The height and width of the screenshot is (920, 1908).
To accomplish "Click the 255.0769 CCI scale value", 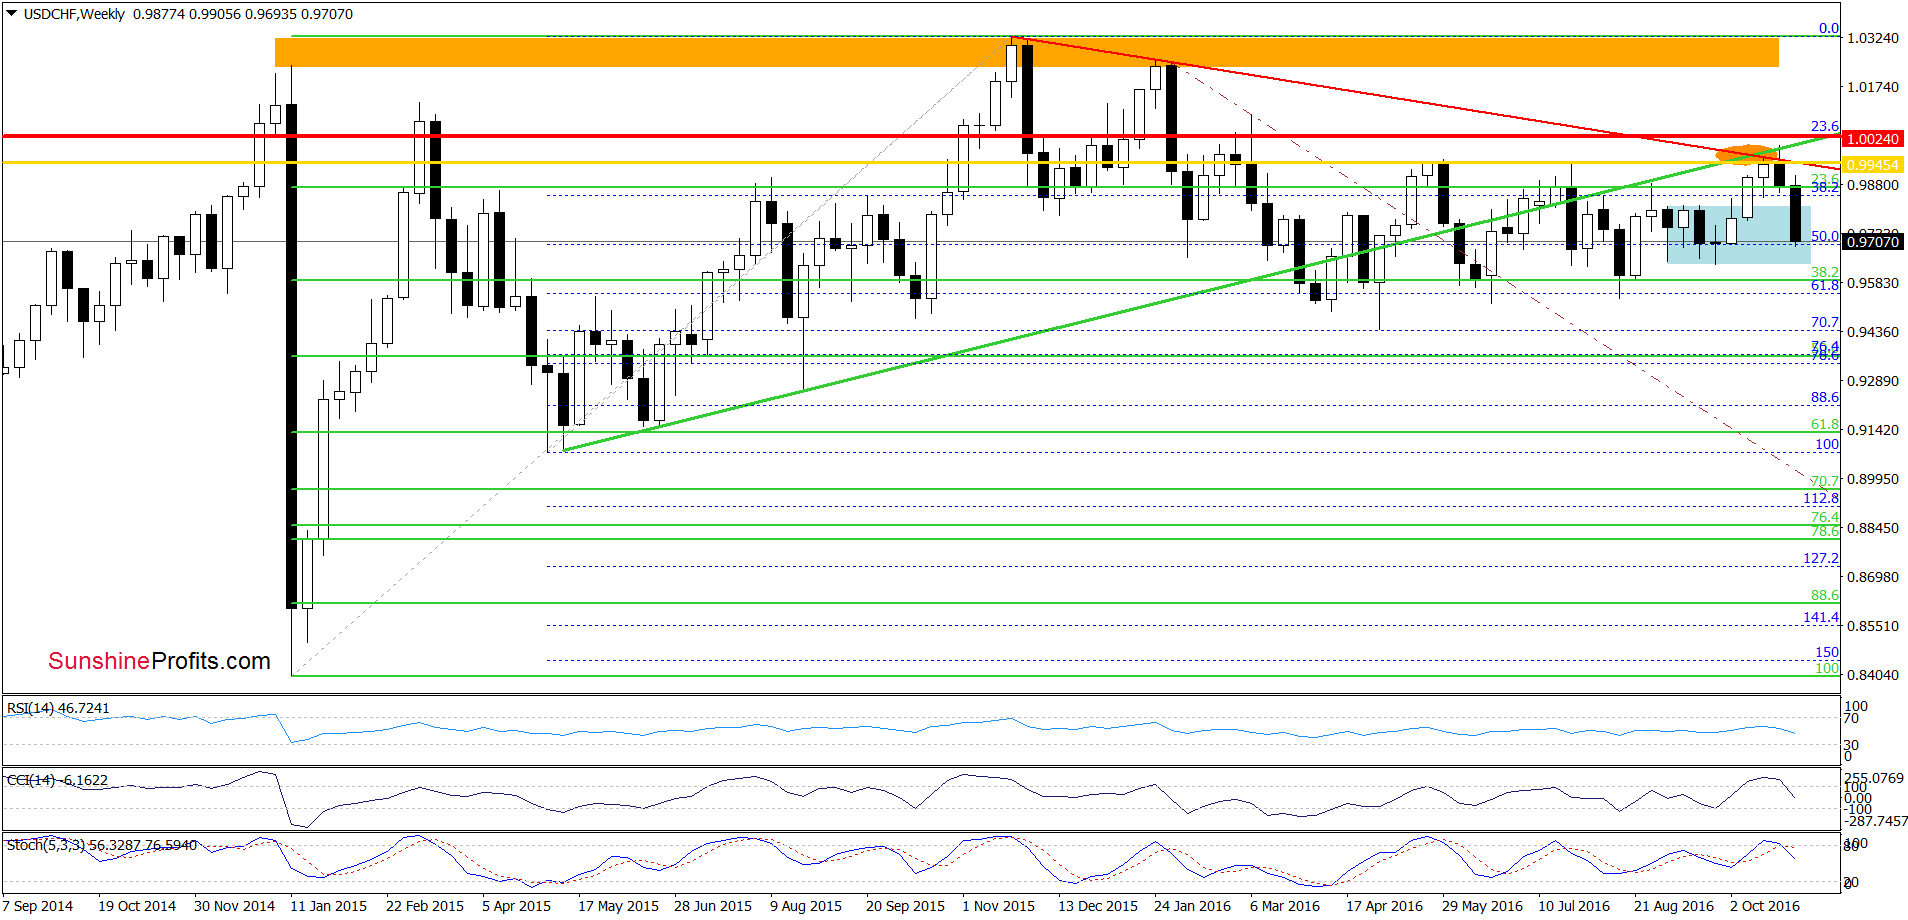I will (1874, 778).
